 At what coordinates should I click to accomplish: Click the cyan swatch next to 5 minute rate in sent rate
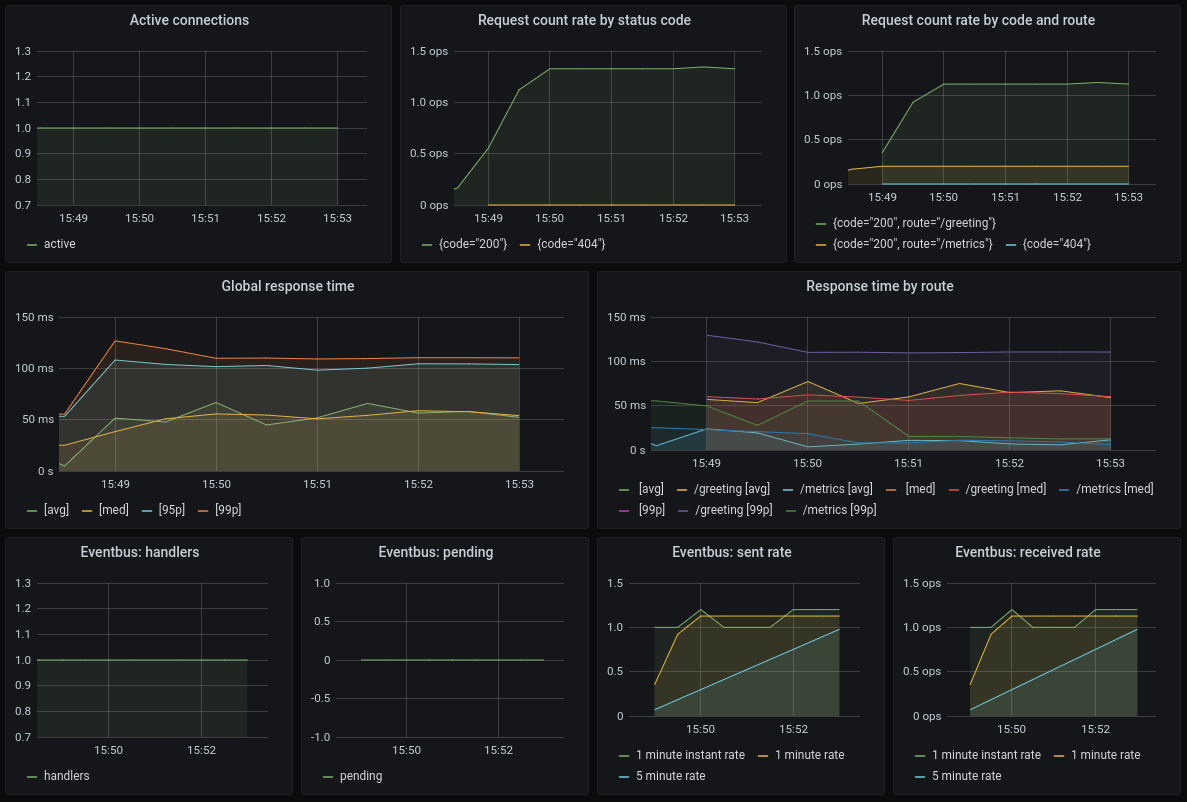coord(624,776)
